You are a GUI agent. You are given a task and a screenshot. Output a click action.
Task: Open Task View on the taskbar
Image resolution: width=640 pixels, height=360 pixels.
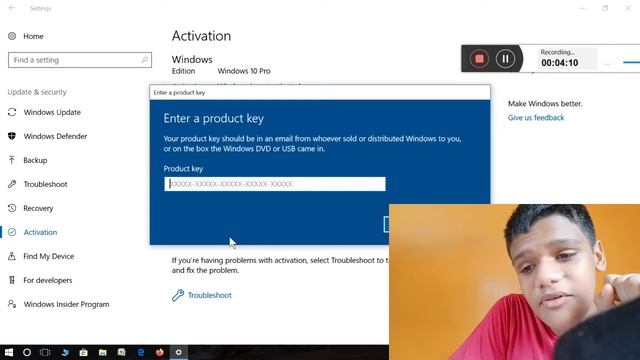[x=45, y=352]
